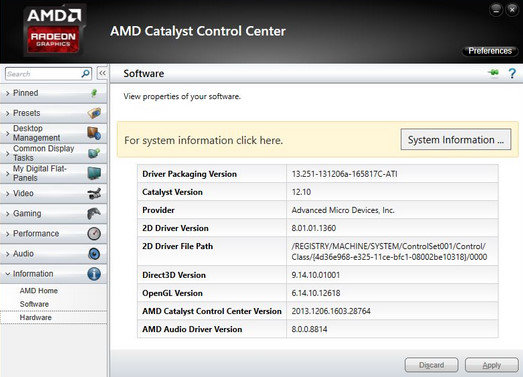Close the Catalyst Control Center window
523x377 pixels.
[x=512, y=10]
